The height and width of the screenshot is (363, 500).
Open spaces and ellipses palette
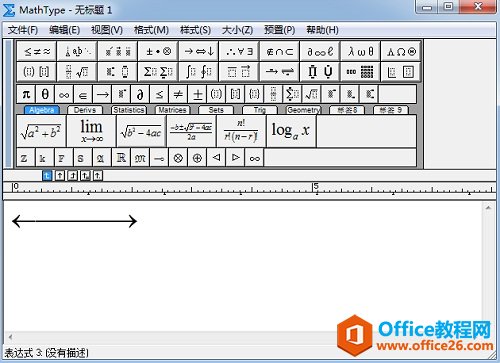click(x=77, y=51)
